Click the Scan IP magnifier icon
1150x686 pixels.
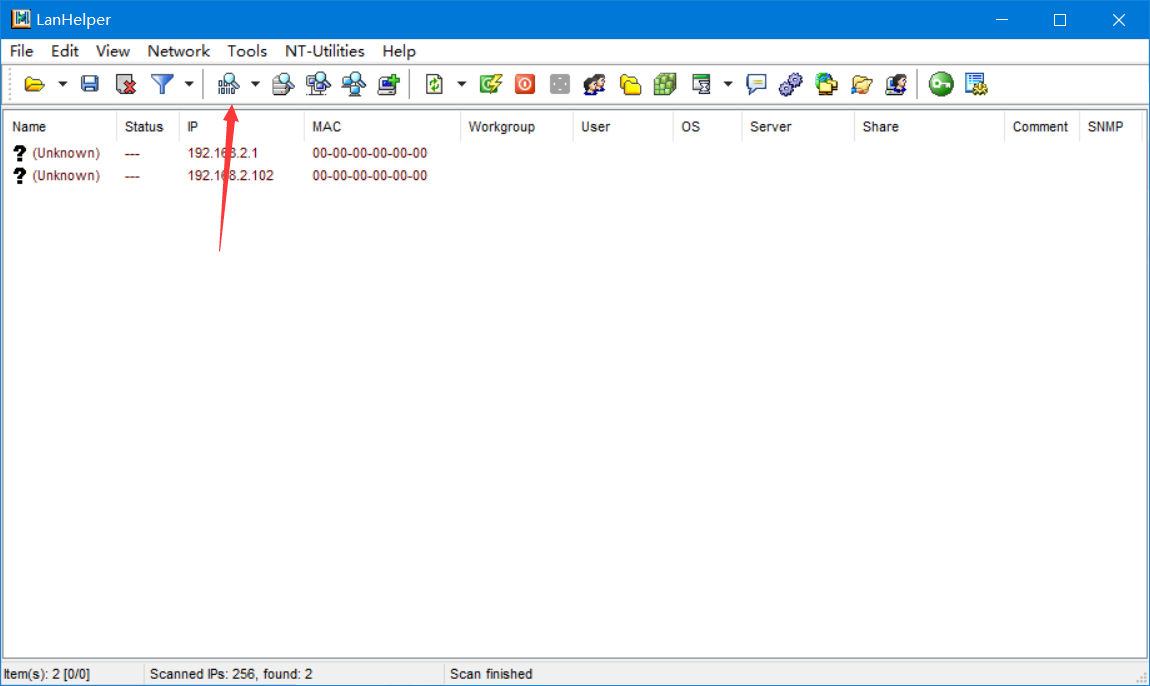(228, 84)
